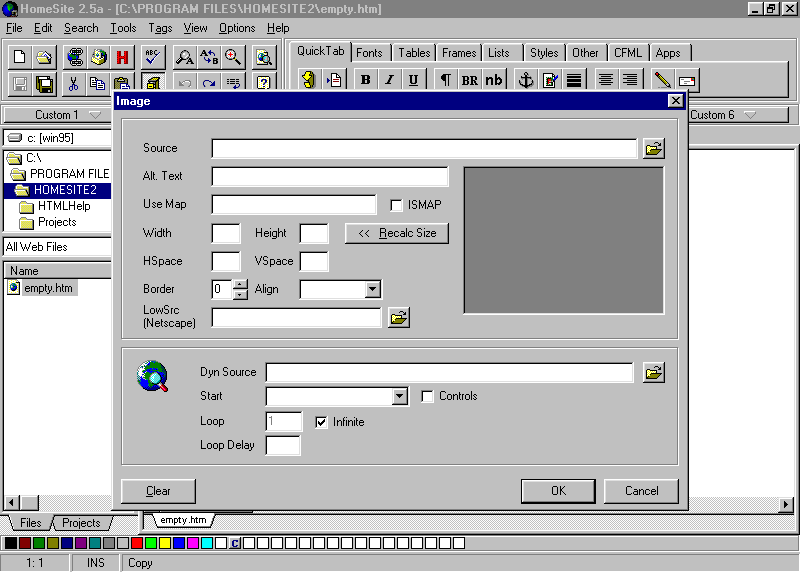Open the Align dropdown list

tap(372, 290)
